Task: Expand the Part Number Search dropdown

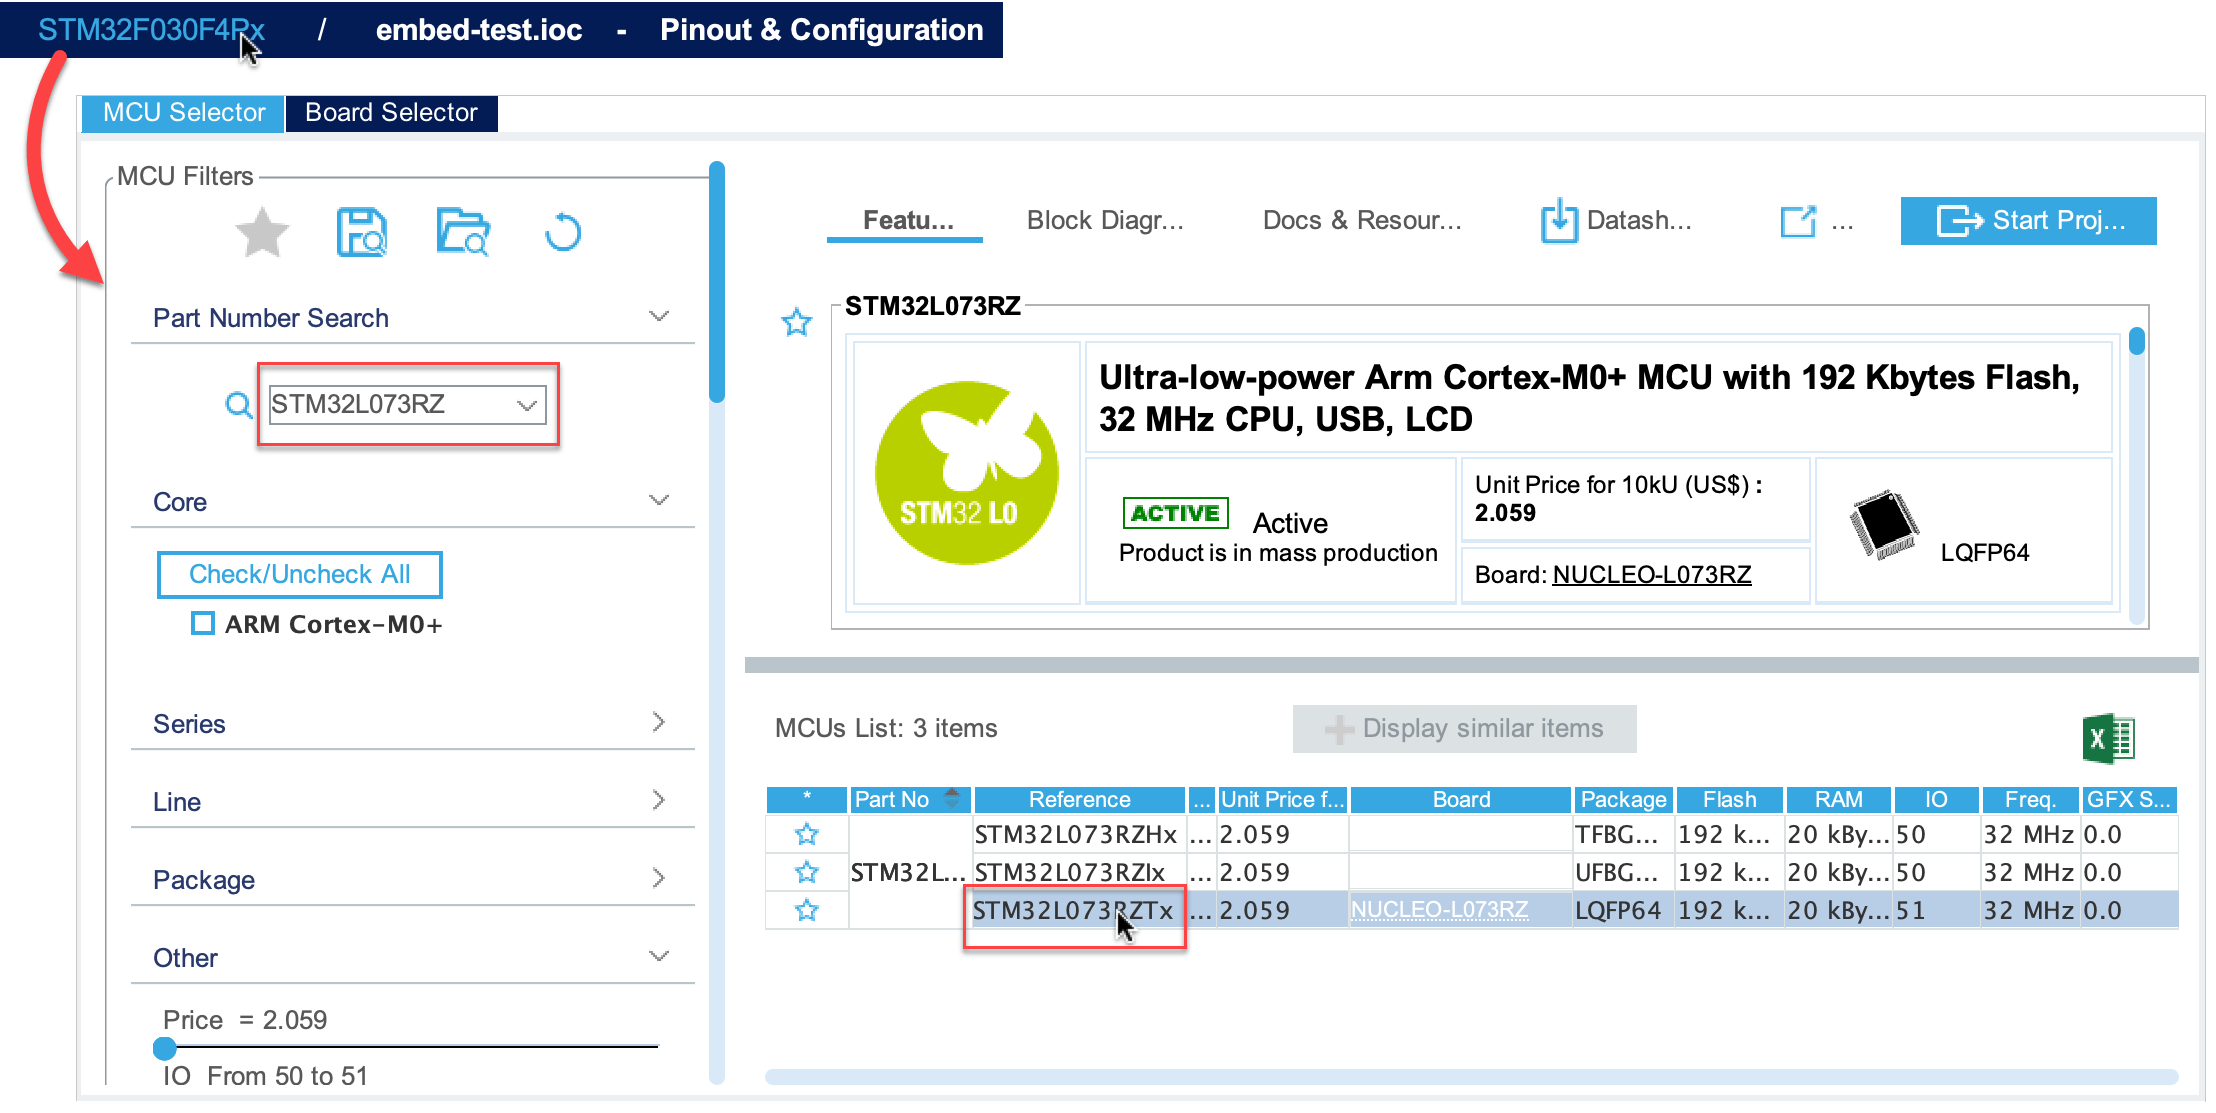Action: tap(530, 407)
